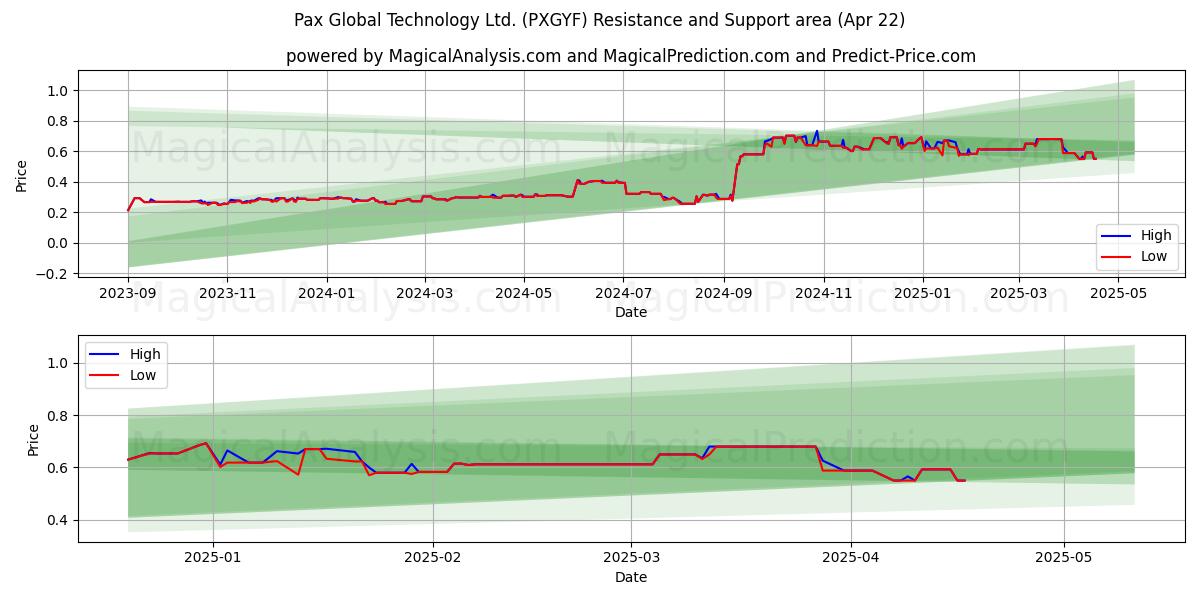Click the '0.4' price tick in lower chart
The height and width of the screenshot is (600, 1200).
point(59,520)
